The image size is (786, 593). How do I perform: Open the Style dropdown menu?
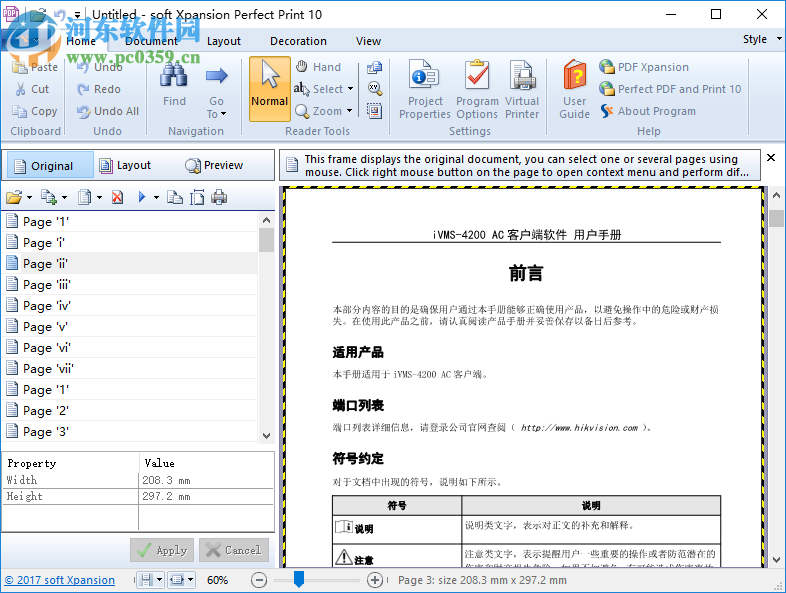tap(761, 39)
